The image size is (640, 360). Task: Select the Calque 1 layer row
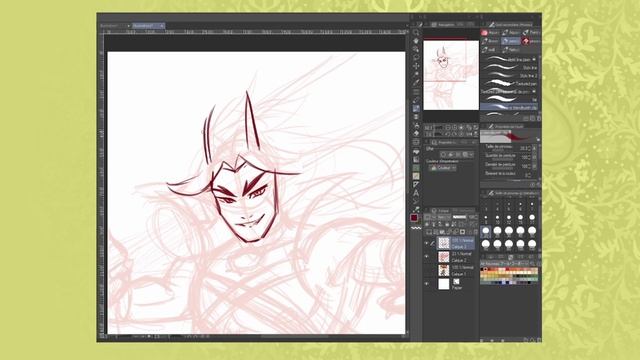click(456, 270)
